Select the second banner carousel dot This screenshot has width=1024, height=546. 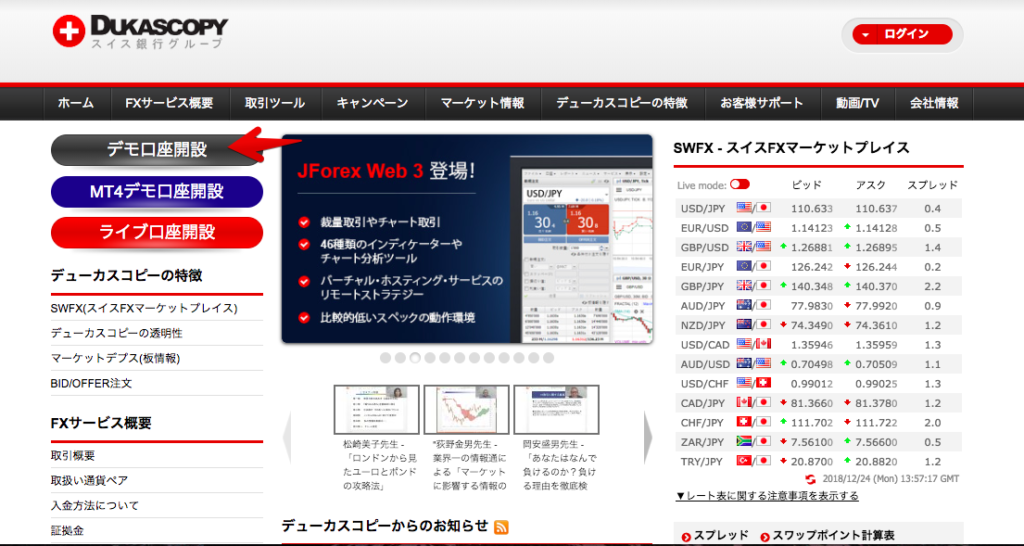(x=400, y=358)
